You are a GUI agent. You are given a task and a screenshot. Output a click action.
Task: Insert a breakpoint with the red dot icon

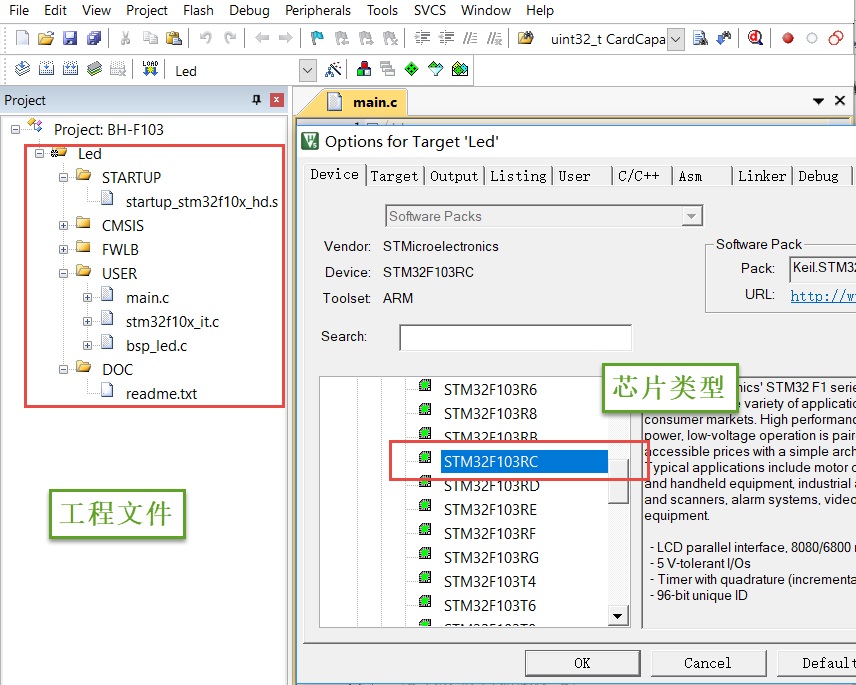coord(787,38)
